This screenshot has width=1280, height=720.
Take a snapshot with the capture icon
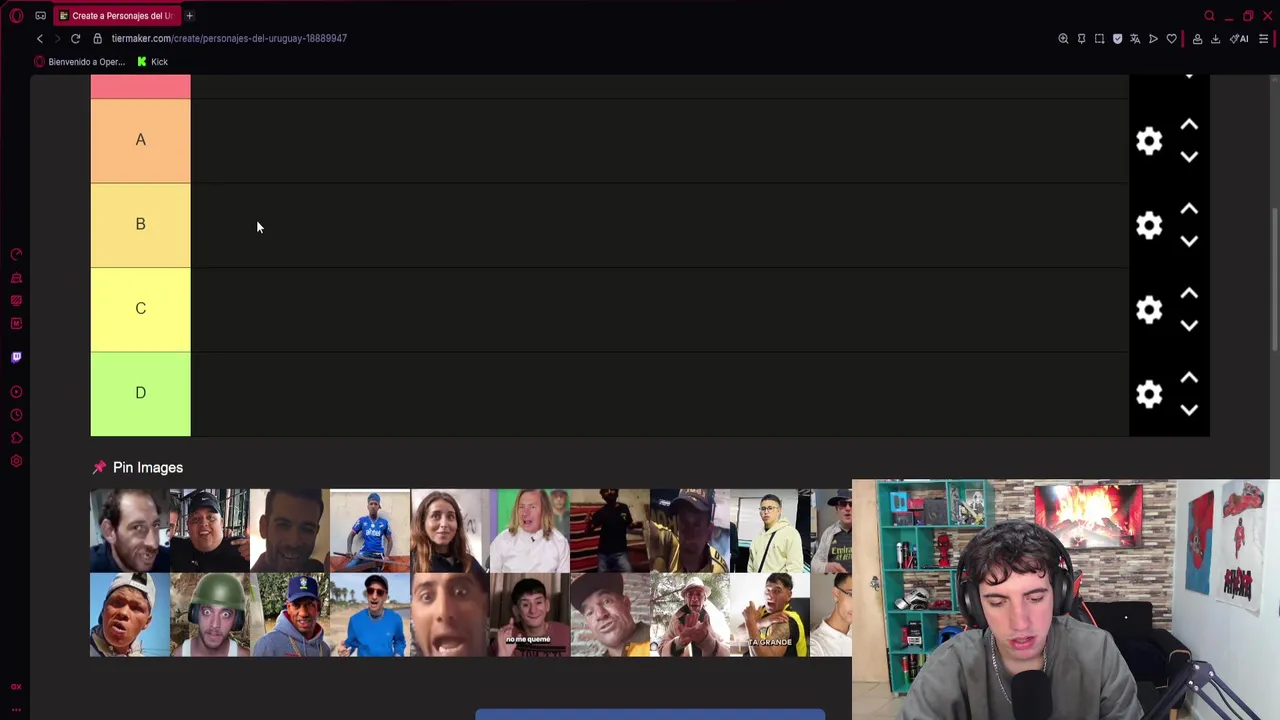pyautogui.click(x=1099, y=39)
